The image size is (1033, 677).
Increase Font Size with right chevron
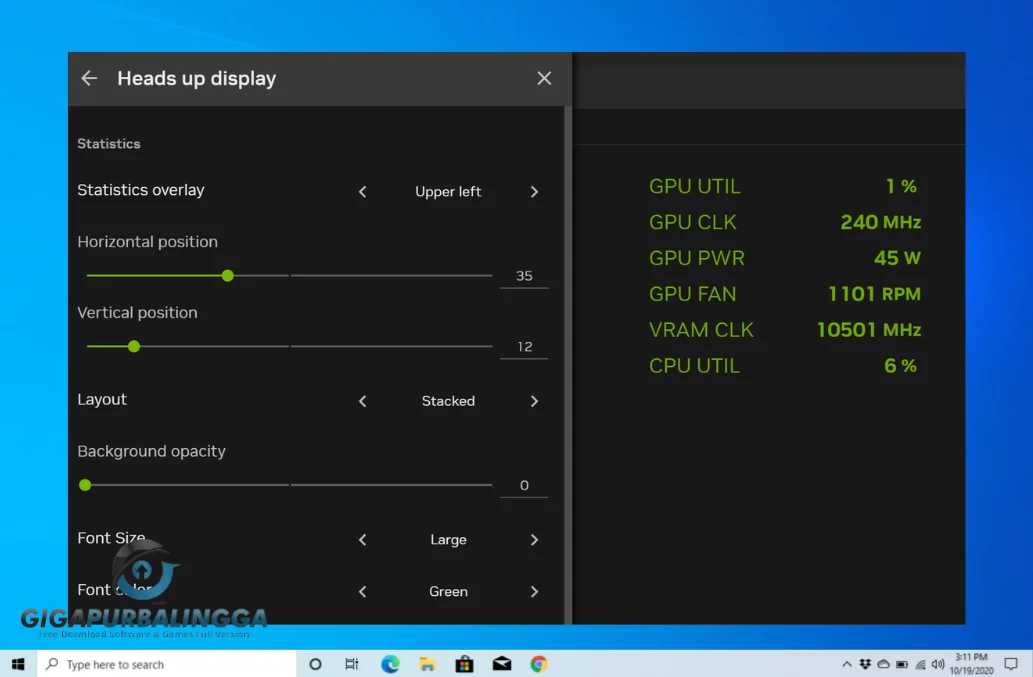pyautogui.click(x=534, y=540)
